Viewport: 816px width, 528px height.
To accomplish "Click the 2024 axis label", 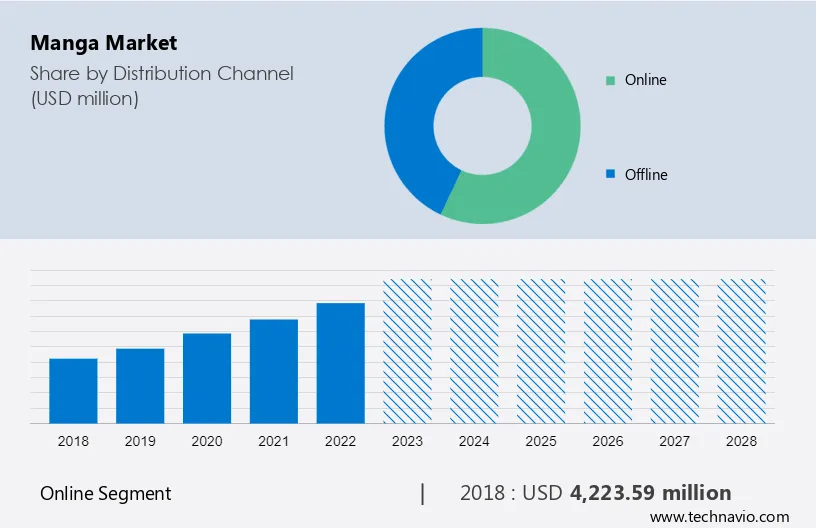I will (474, 441).
